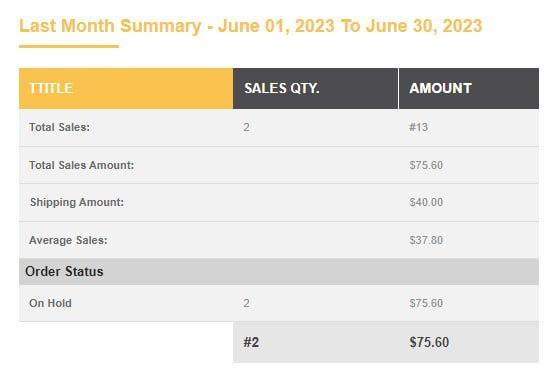The width and height of the screenshot is (558, 388).
Task: Click the Total Sales: row label
Action: coord(59,127)
